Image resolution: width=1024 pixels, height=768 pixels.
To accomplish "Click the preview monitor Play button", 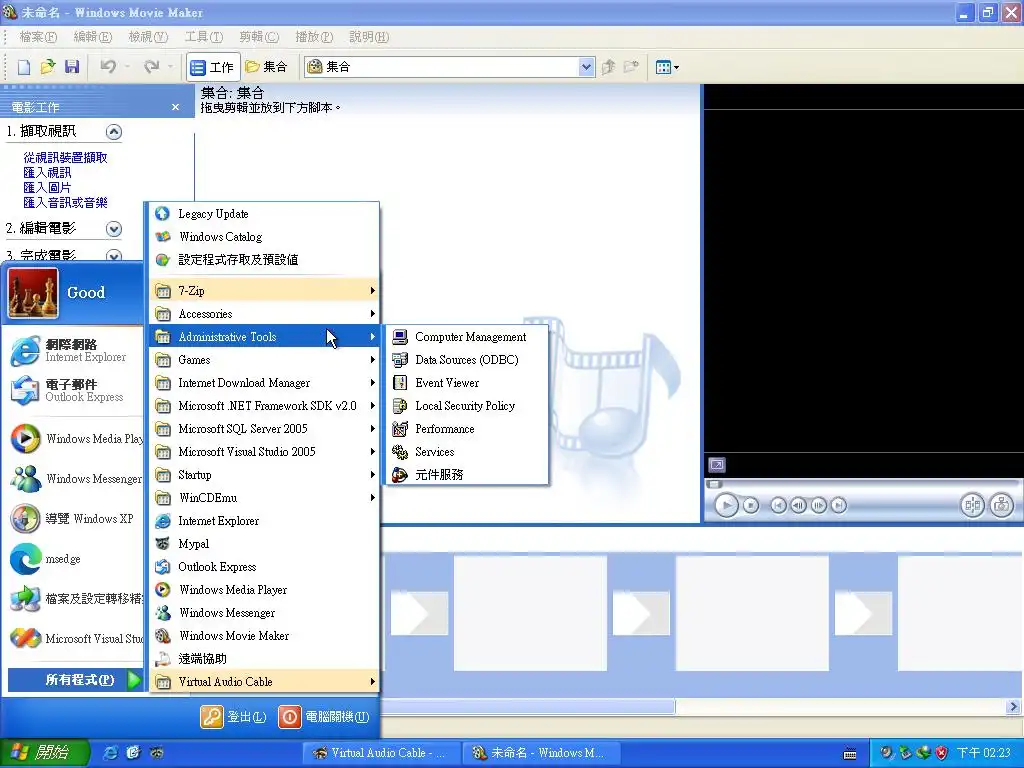I will [726, 505].
